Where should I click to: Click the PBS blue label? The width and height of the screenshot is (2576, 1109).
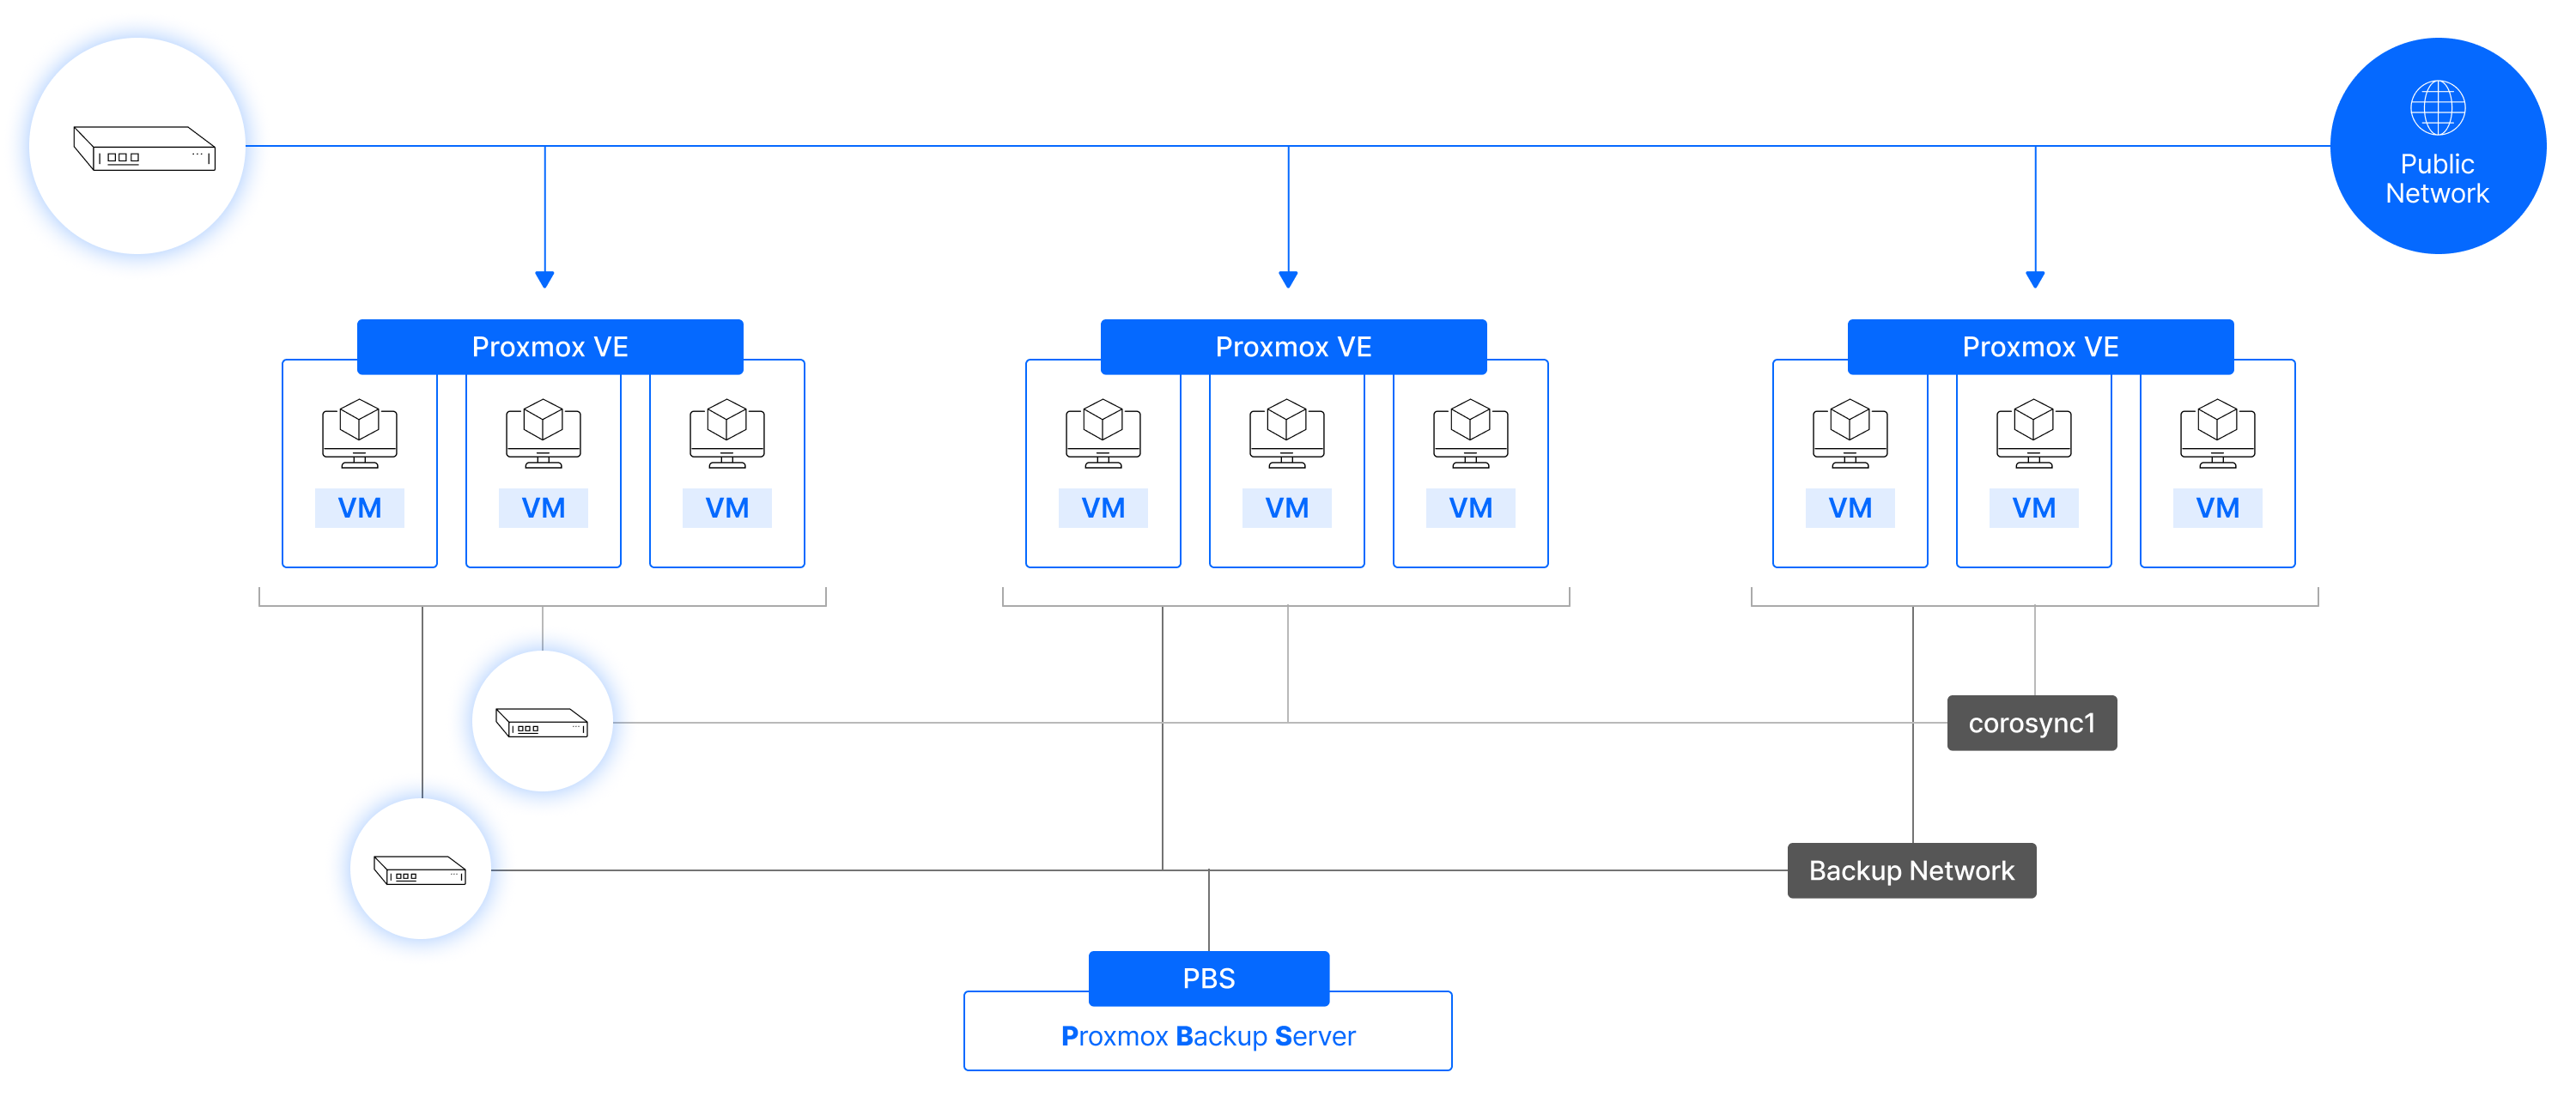(x=1209, y=978)
